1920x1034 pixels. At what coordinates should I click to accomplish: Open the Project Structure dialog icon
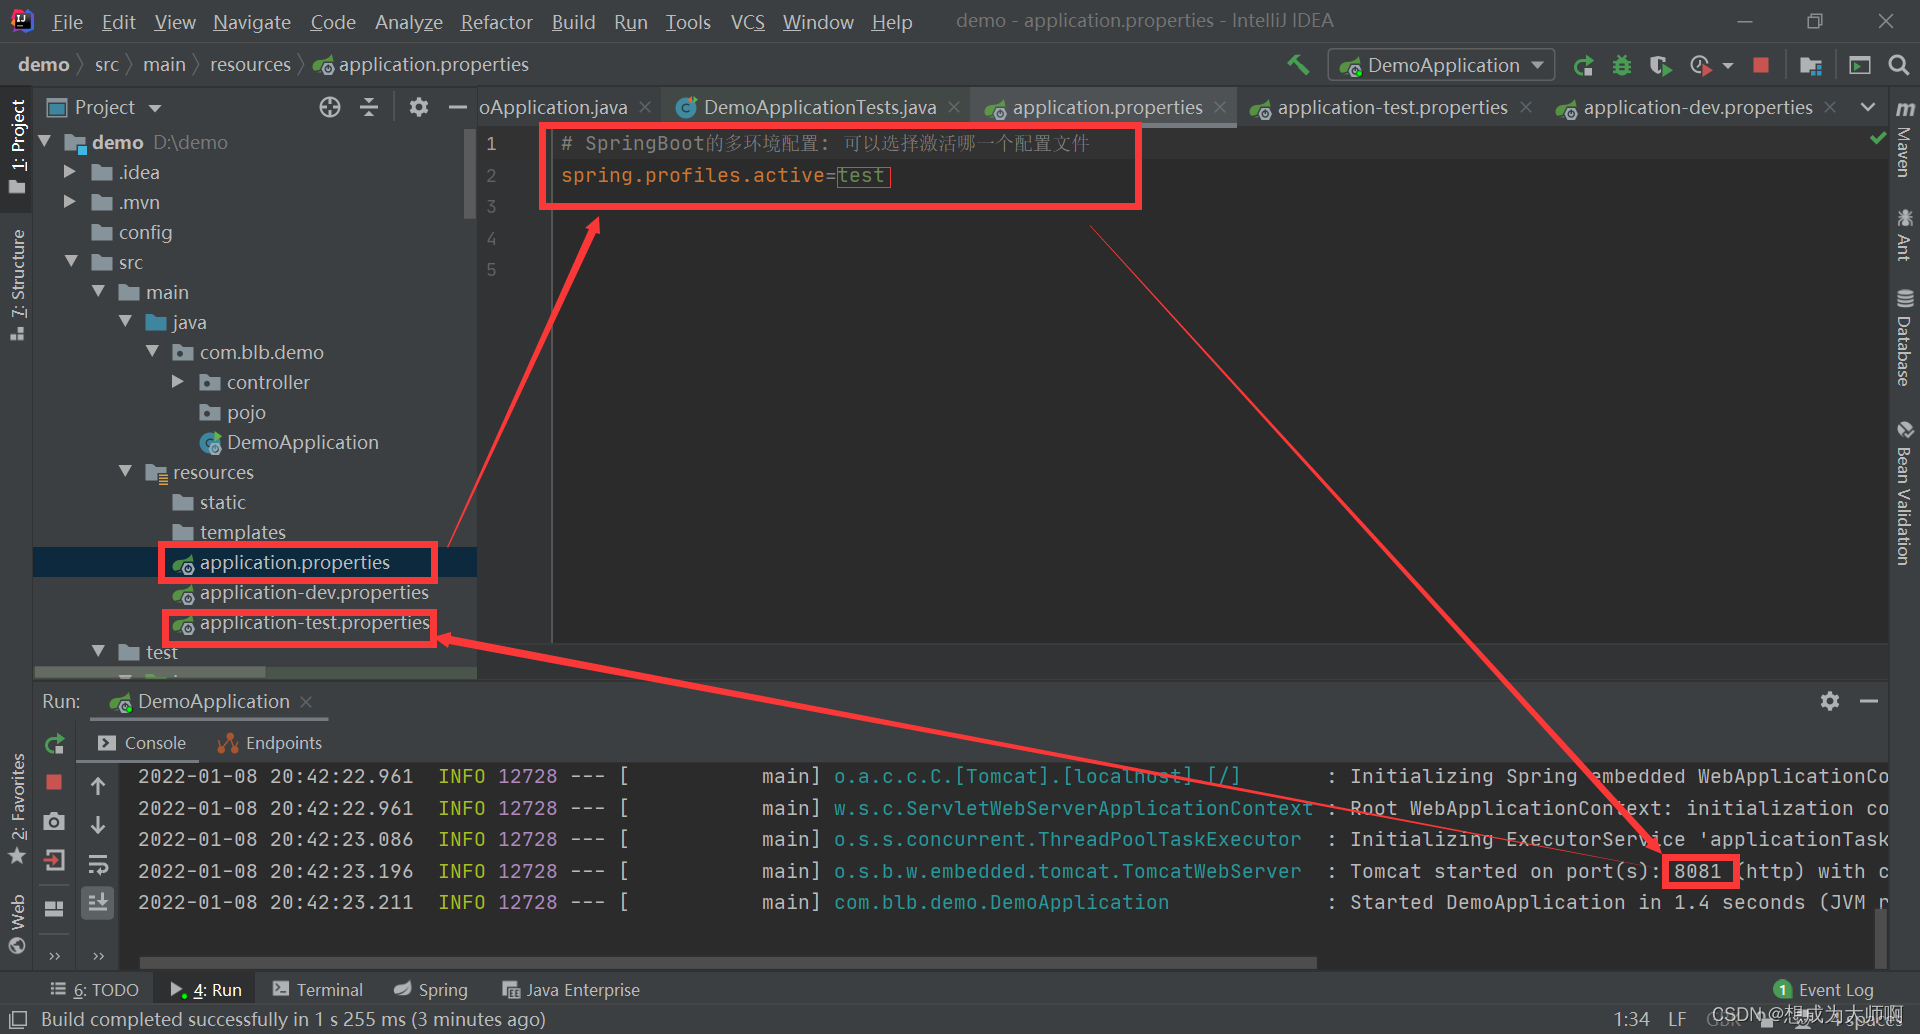1810,66
